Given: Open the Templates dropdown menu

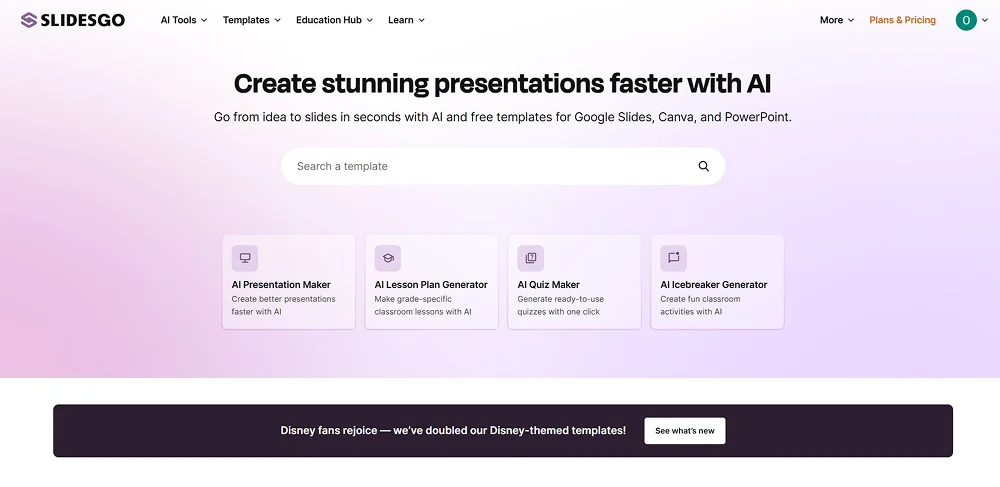Looking at the screenshot, I should tap(251, 20).
